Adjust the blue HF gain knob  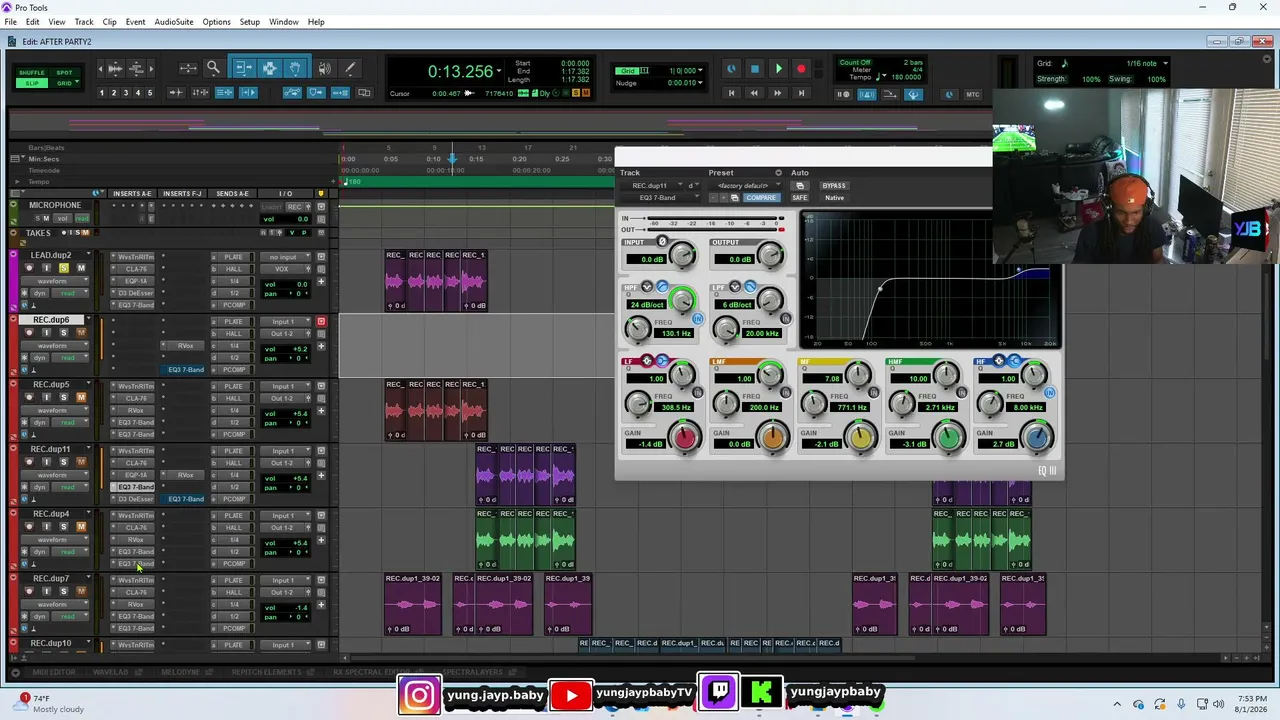click(1037, 437)
